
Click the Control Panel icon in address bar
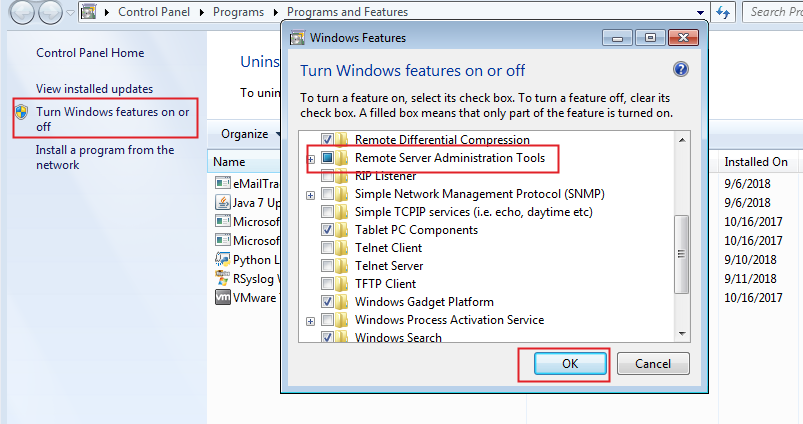pyautogui.click(x=89, y=11)
